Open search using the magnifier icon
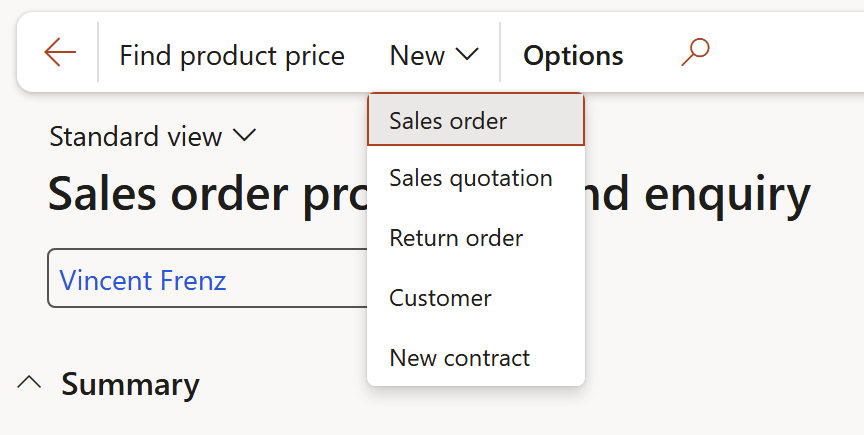This screenshot has width=864, height=435. pos(694,52)
